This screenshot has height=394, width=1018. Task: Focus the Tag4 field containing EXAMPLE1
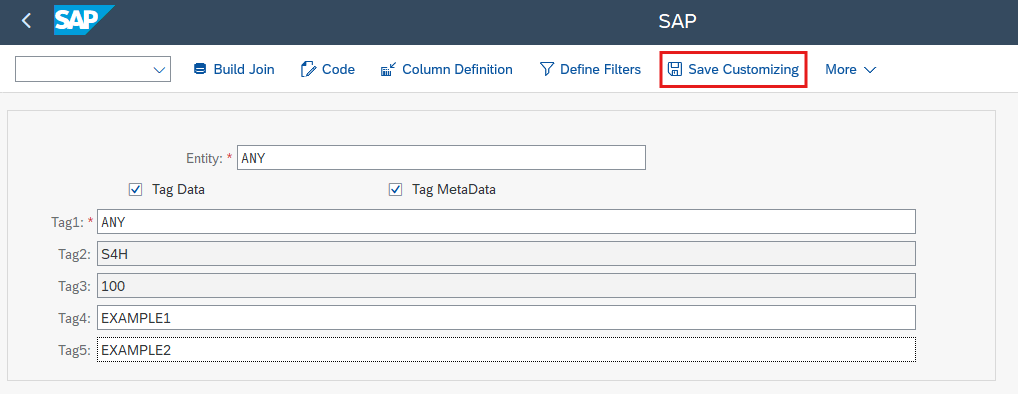pos(506,317)
